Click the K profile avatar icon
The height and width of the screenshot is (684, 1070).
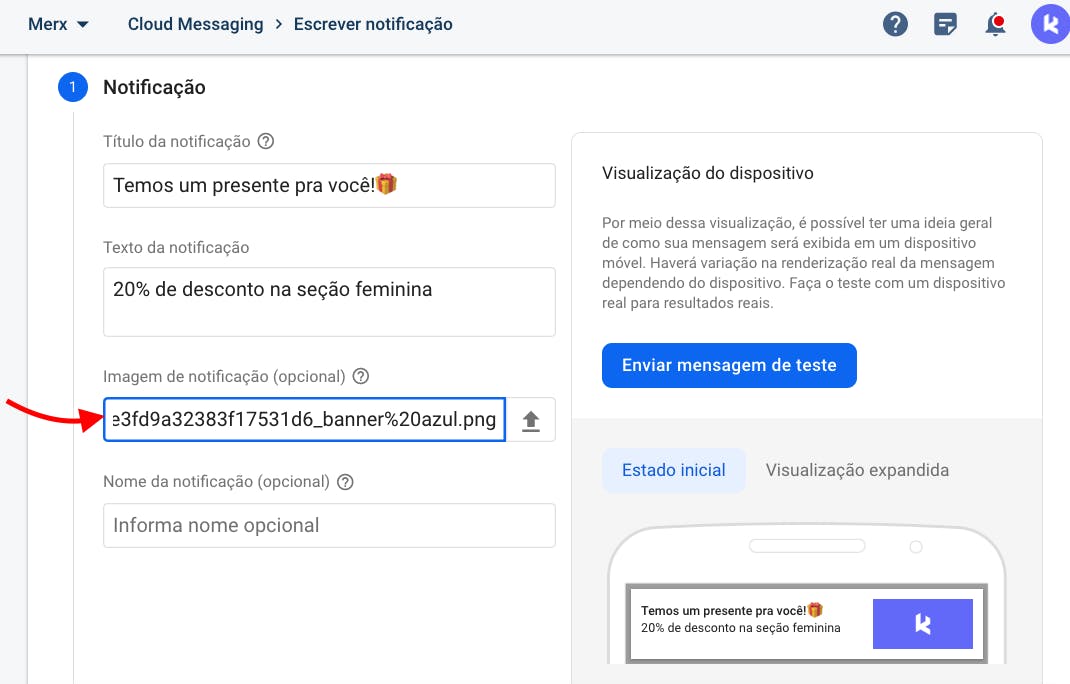tap(1049, 24)
